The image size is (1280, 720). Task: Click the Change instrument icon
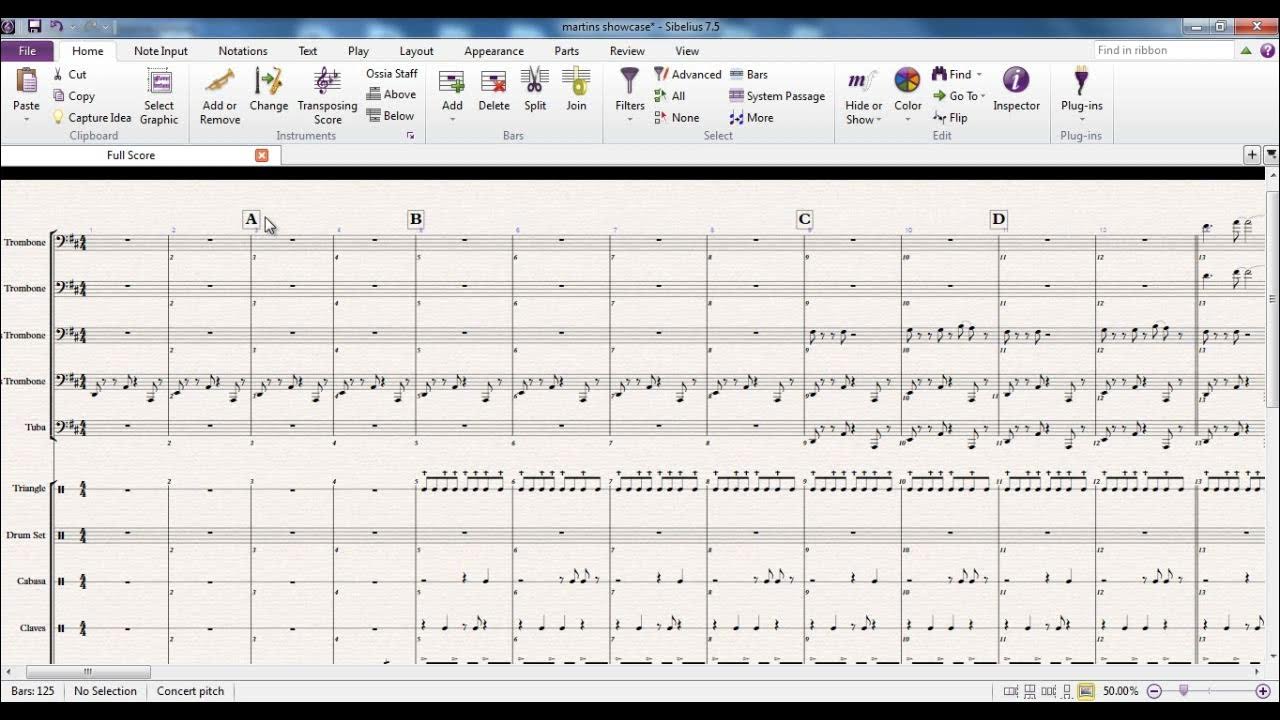[x=268, y=82]
